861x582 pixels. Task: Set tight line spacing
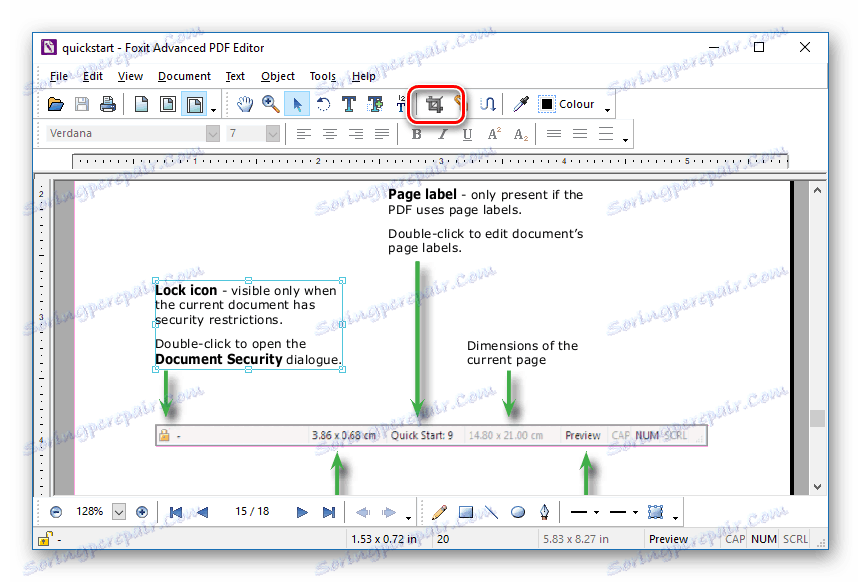554,133
